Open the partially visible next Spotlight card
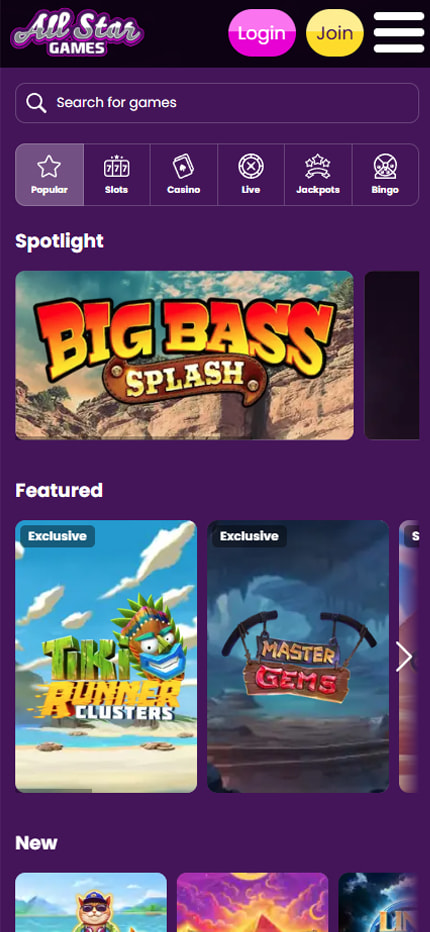Image resolution: width=430 pixels, height=932 pixels. click(x=392, y=355)
